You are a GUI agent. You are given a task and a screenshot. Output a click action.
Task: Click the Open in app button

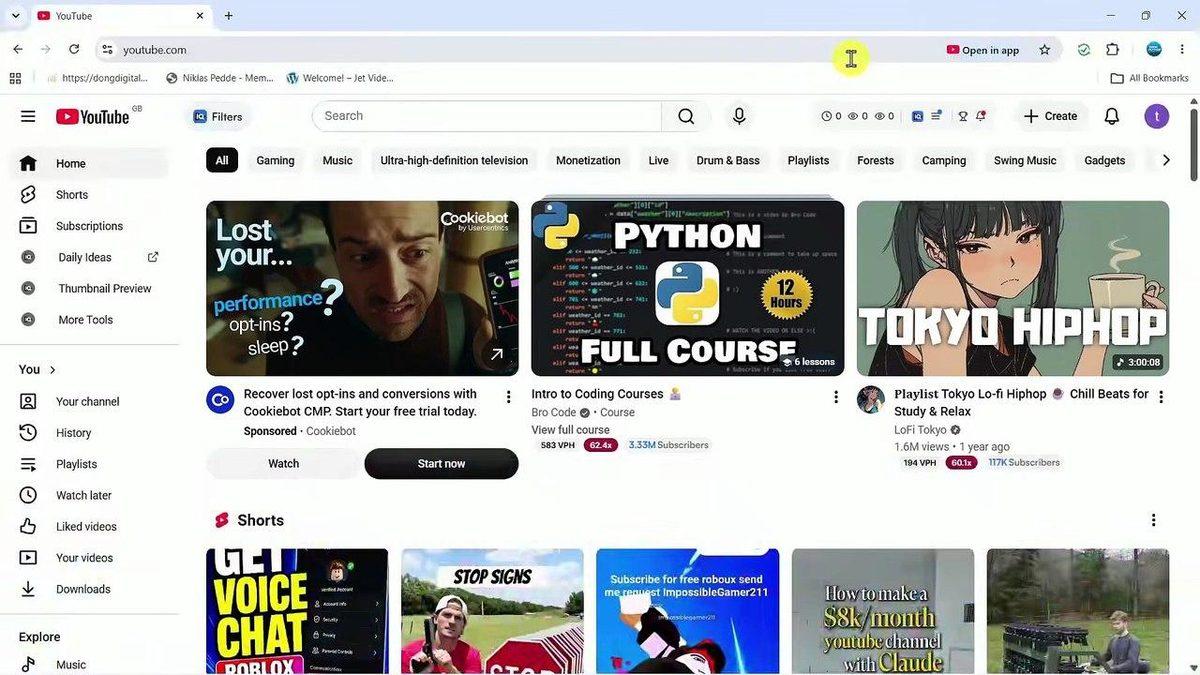[983, 50]
